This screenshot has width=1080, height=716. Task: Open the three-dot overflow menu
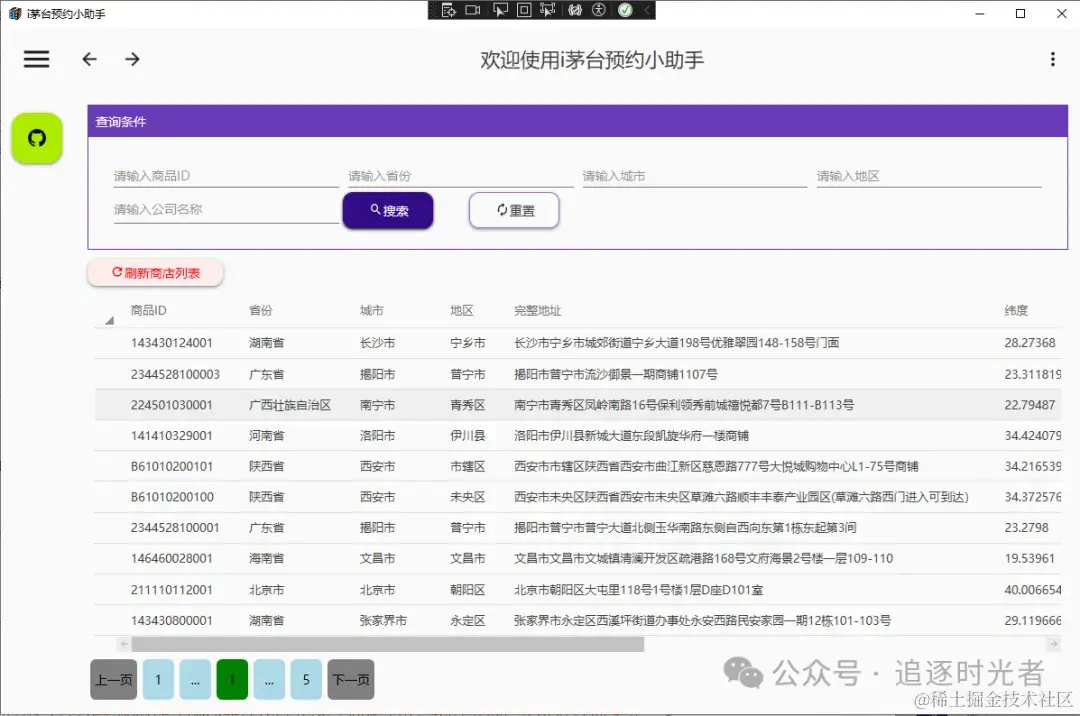tap(1053, 59)
